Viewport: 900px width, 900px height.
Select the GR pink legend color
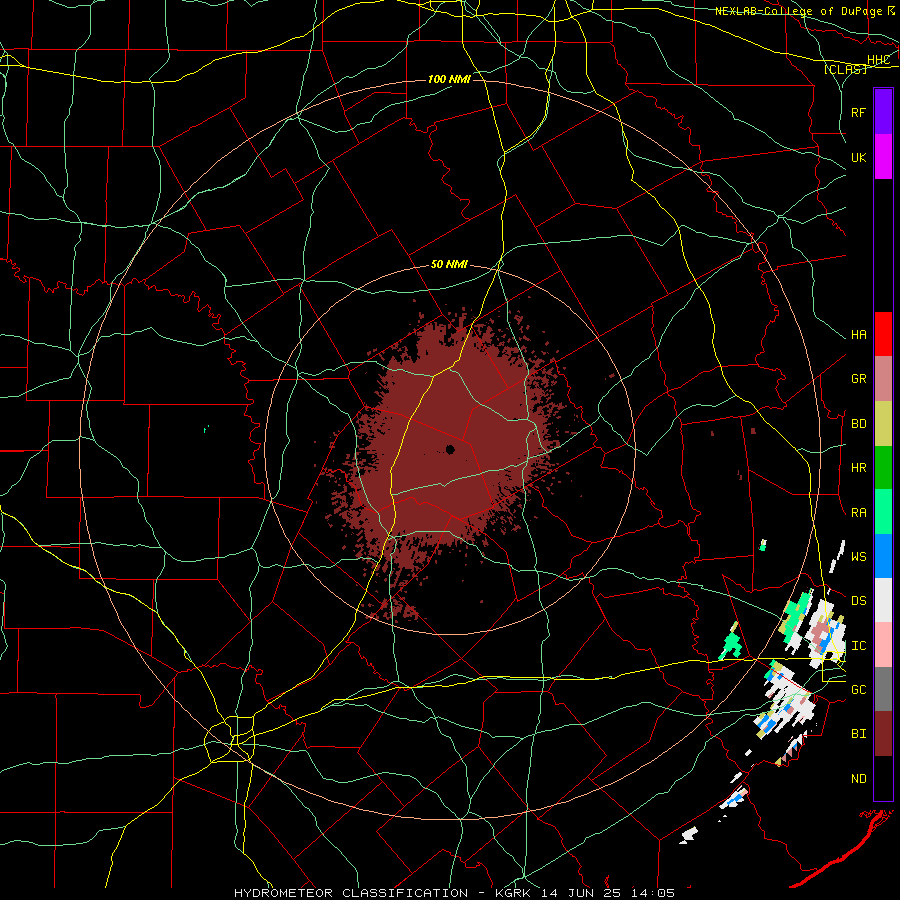883,379
